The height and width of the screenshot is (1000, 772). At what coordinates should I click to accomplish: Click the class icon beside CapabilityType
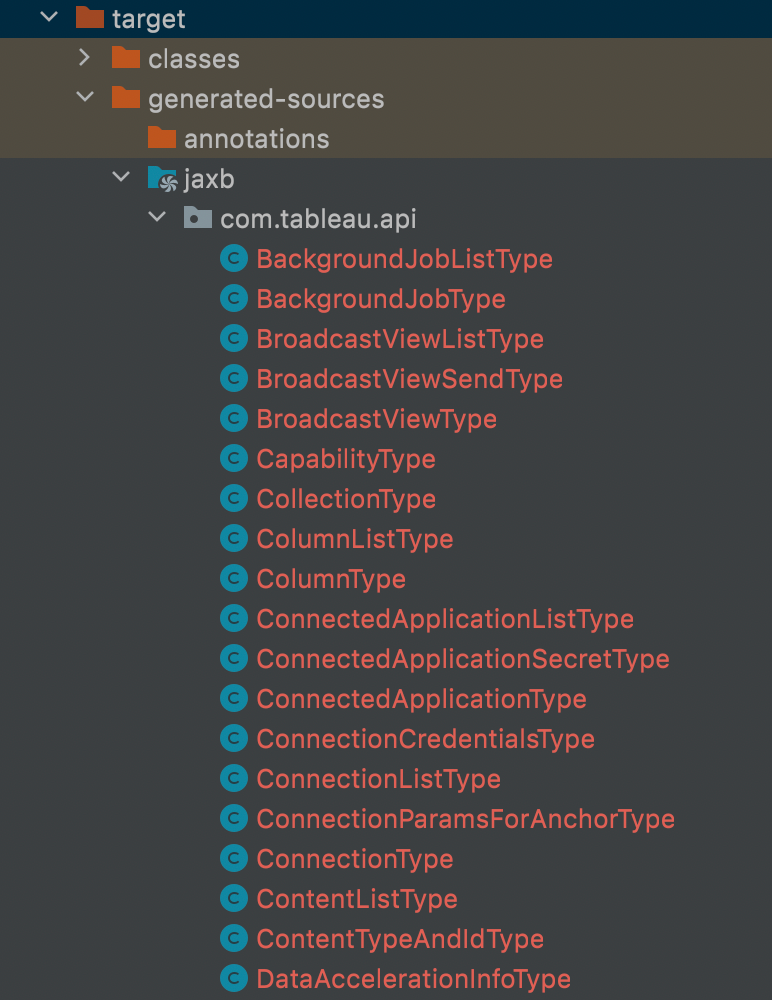[233, 458]
